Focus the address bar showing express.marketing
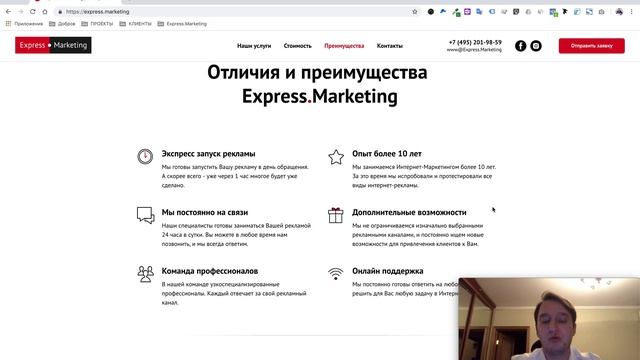The width and height of the screenshot is (640, 360). click(x=237, y=12)
